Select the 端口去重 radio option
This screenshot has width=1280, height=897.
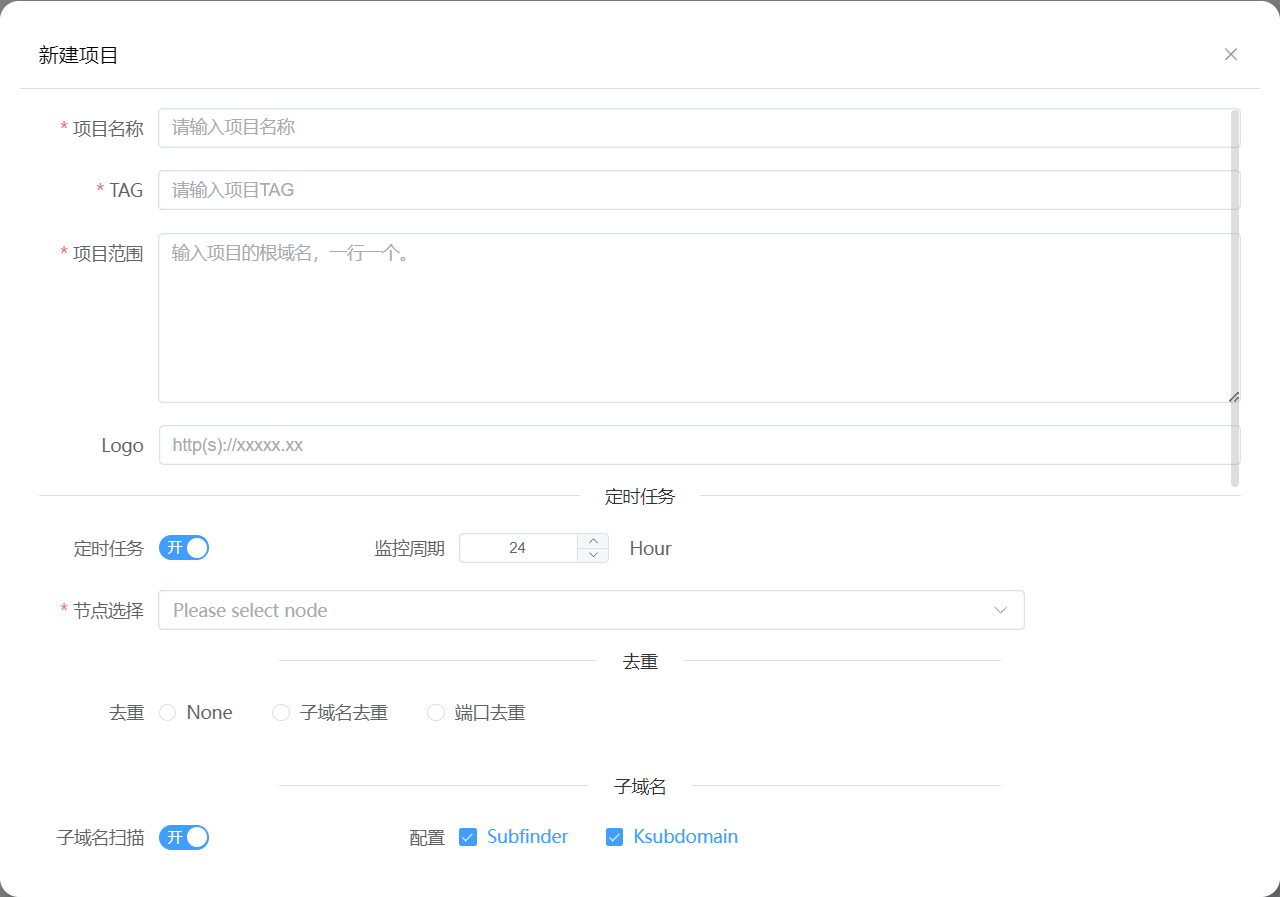pos(436,713)
